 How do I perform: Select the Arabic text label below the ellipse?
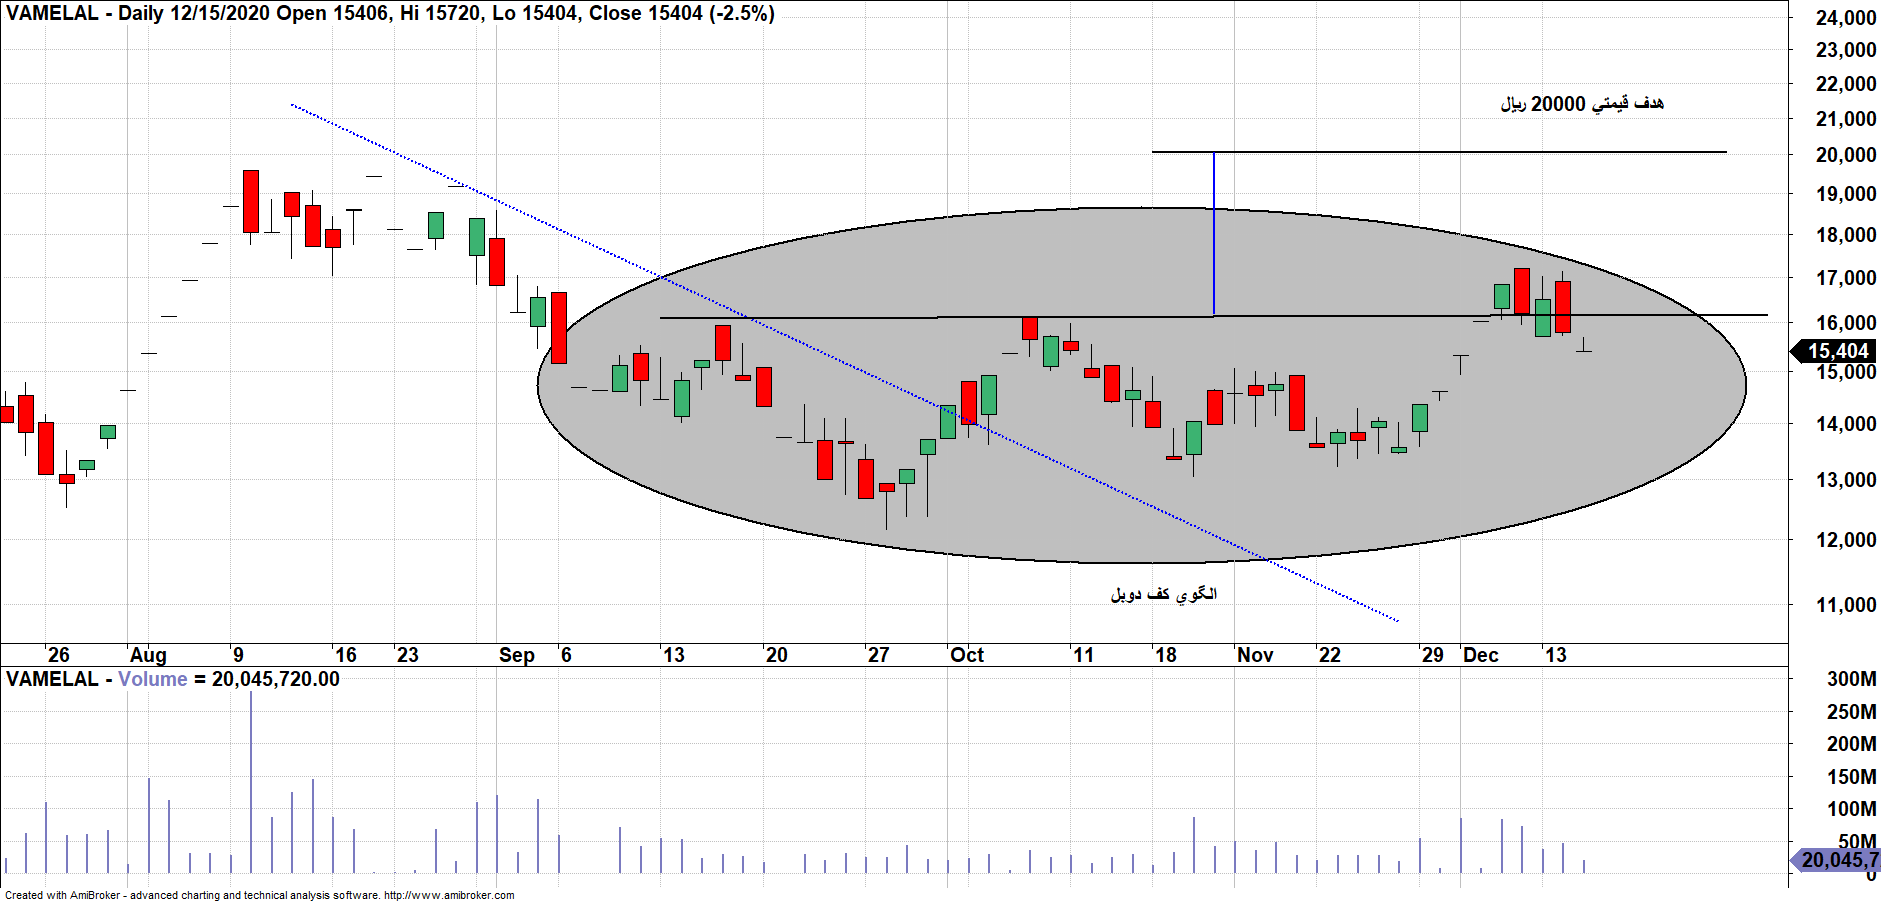(x=1163, y=594)
